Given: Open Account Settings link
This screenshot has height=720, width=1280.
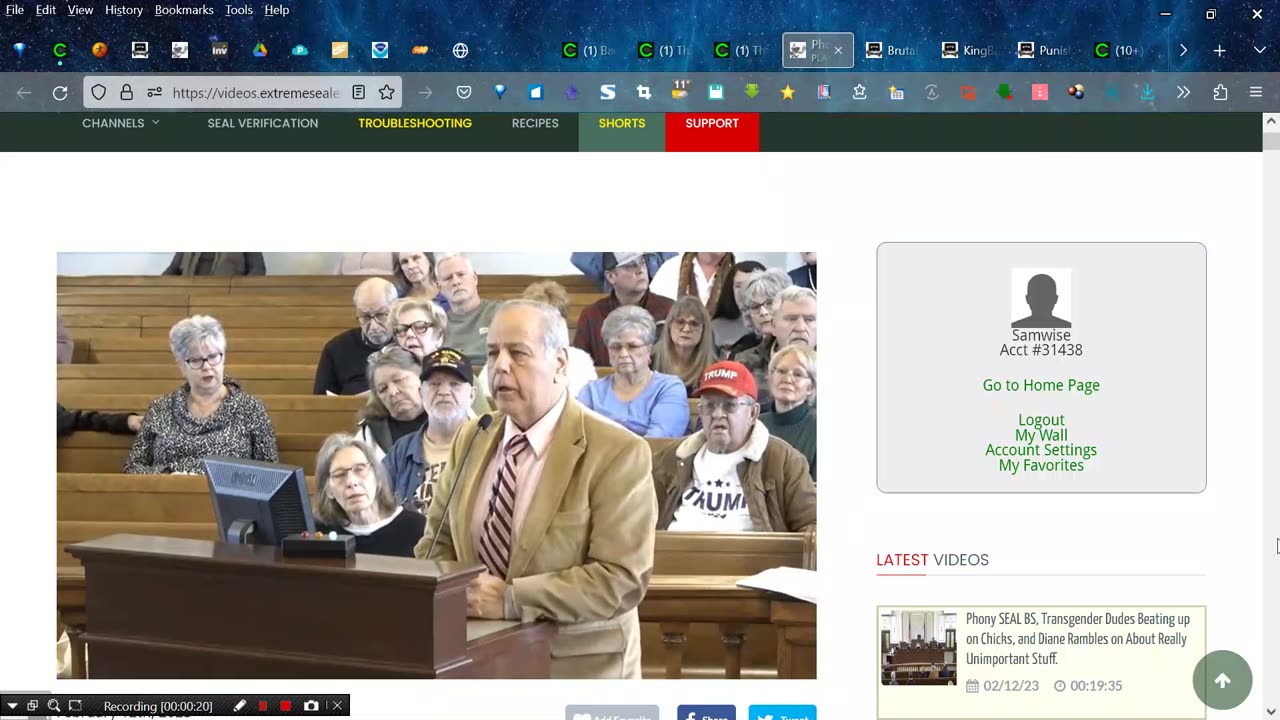Looking at the screenshot, I should [1041, 450].
